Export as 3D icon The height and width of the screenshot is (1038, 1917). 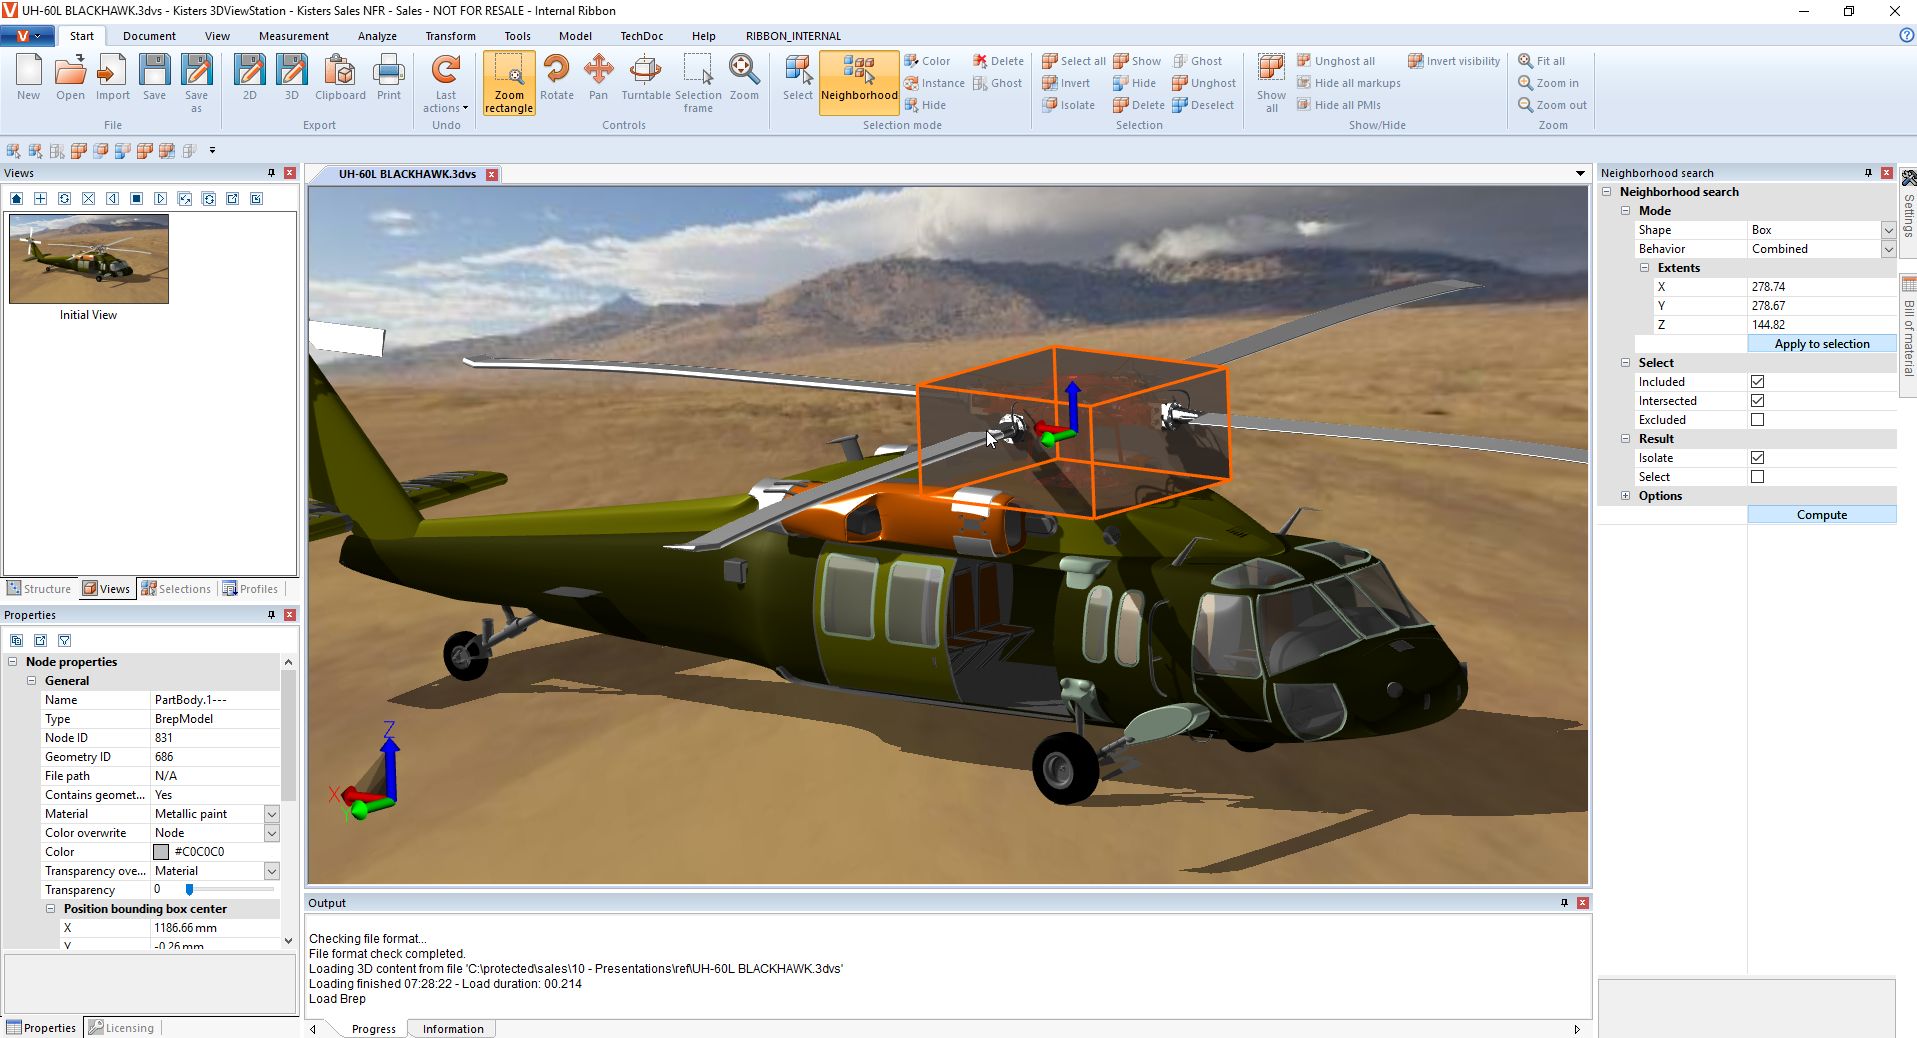point(292,78)
